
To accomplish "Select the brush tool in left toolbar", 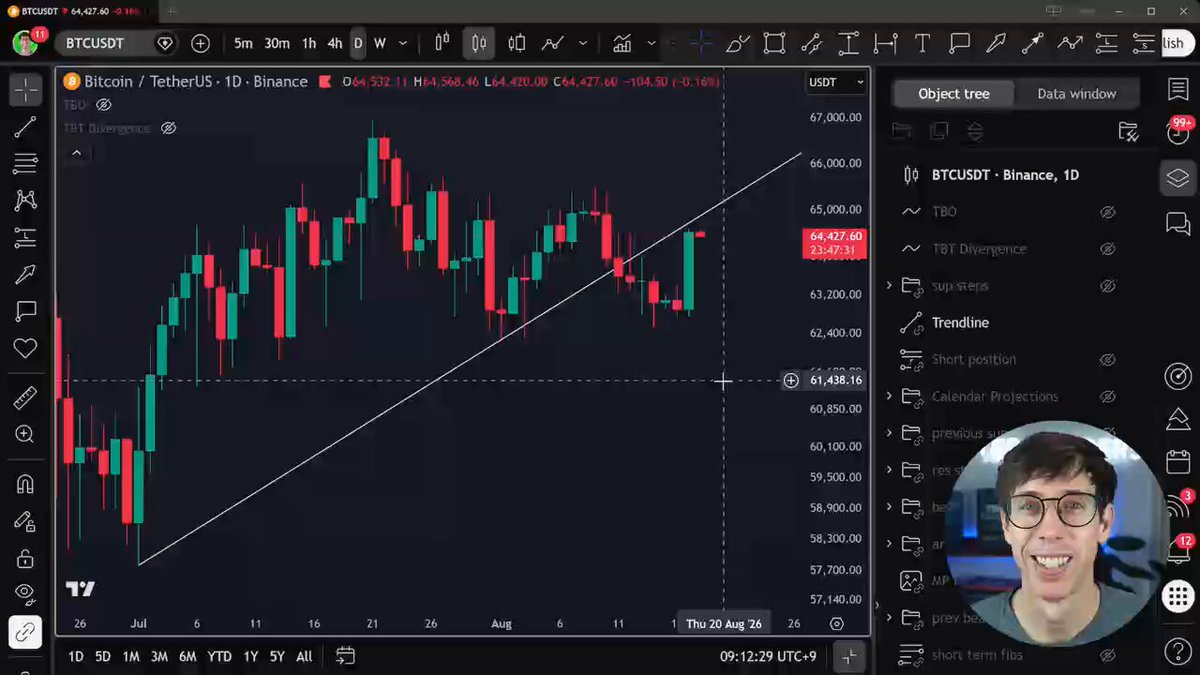I will 25,274.
